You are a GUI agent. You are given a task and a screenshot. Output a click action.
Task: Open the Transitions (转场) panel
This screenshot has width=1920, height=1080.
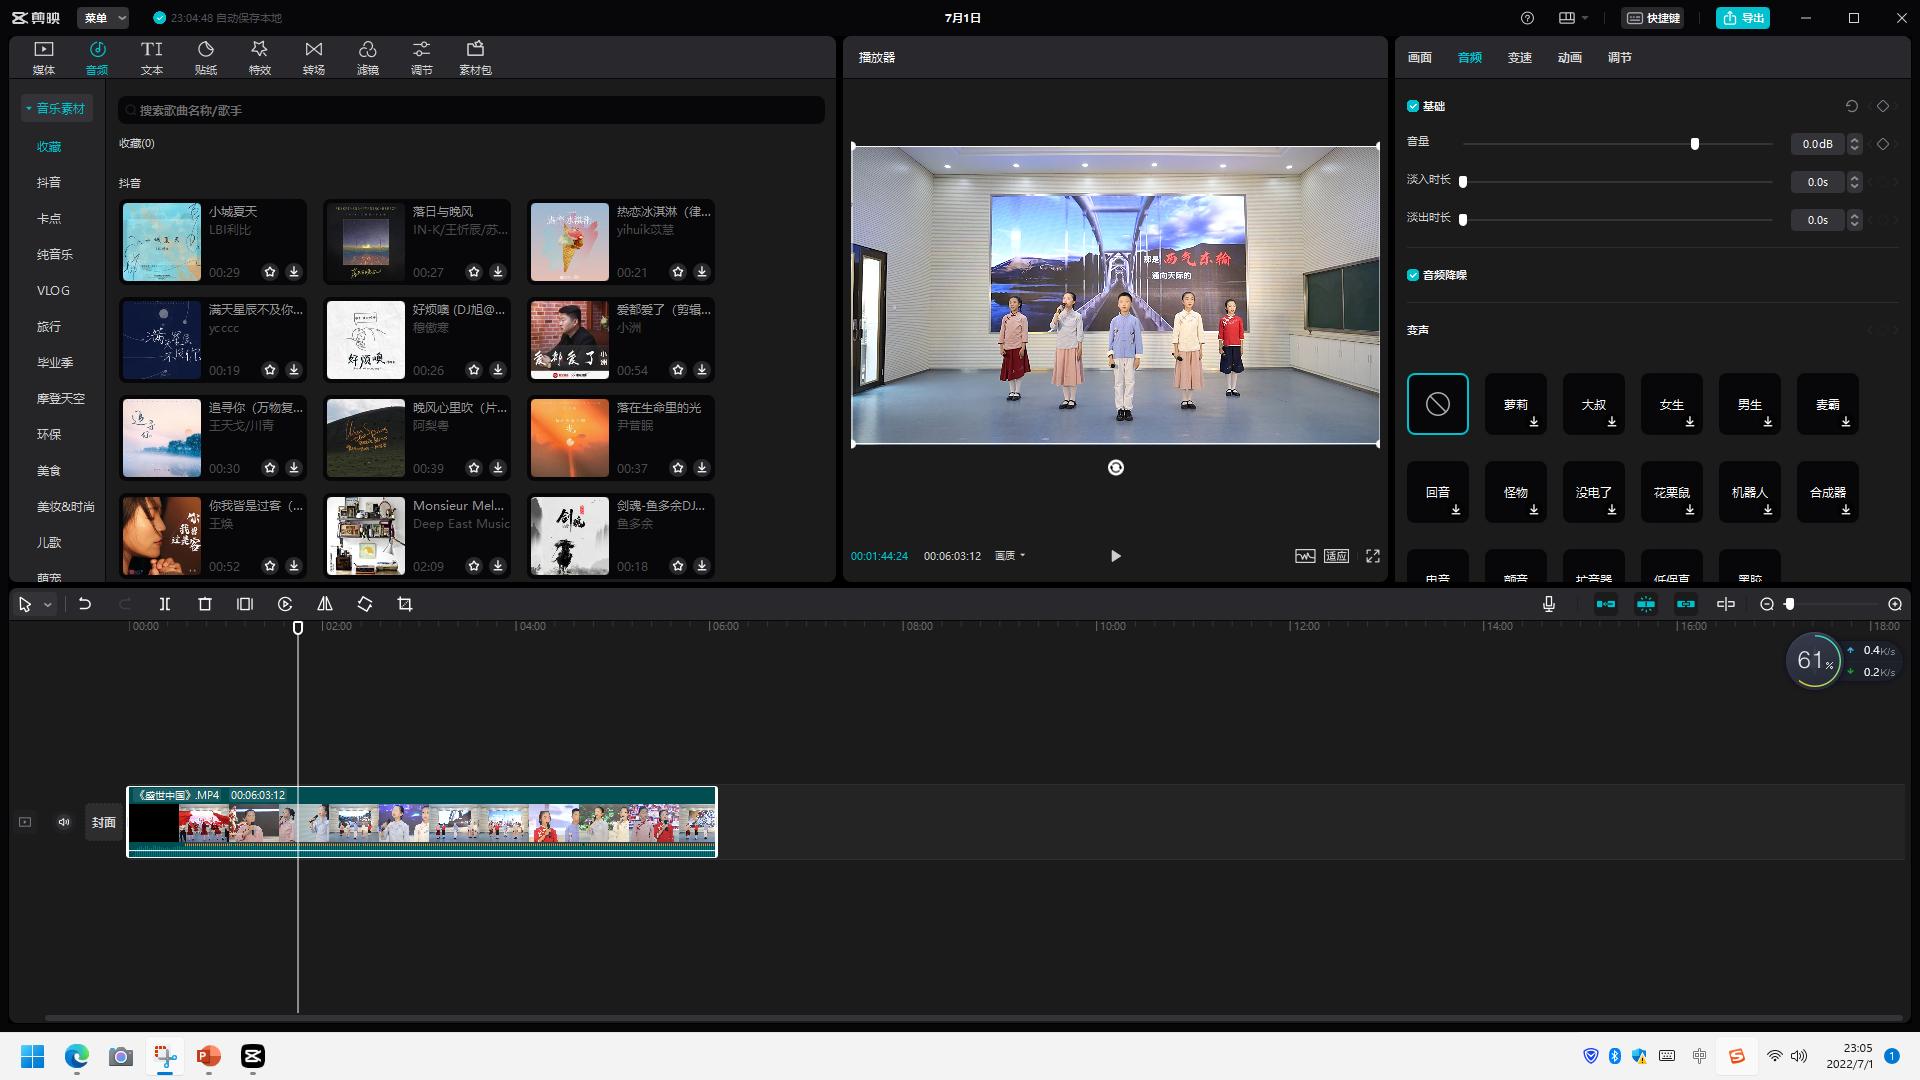pyautogui.click(x=313, y=57)
